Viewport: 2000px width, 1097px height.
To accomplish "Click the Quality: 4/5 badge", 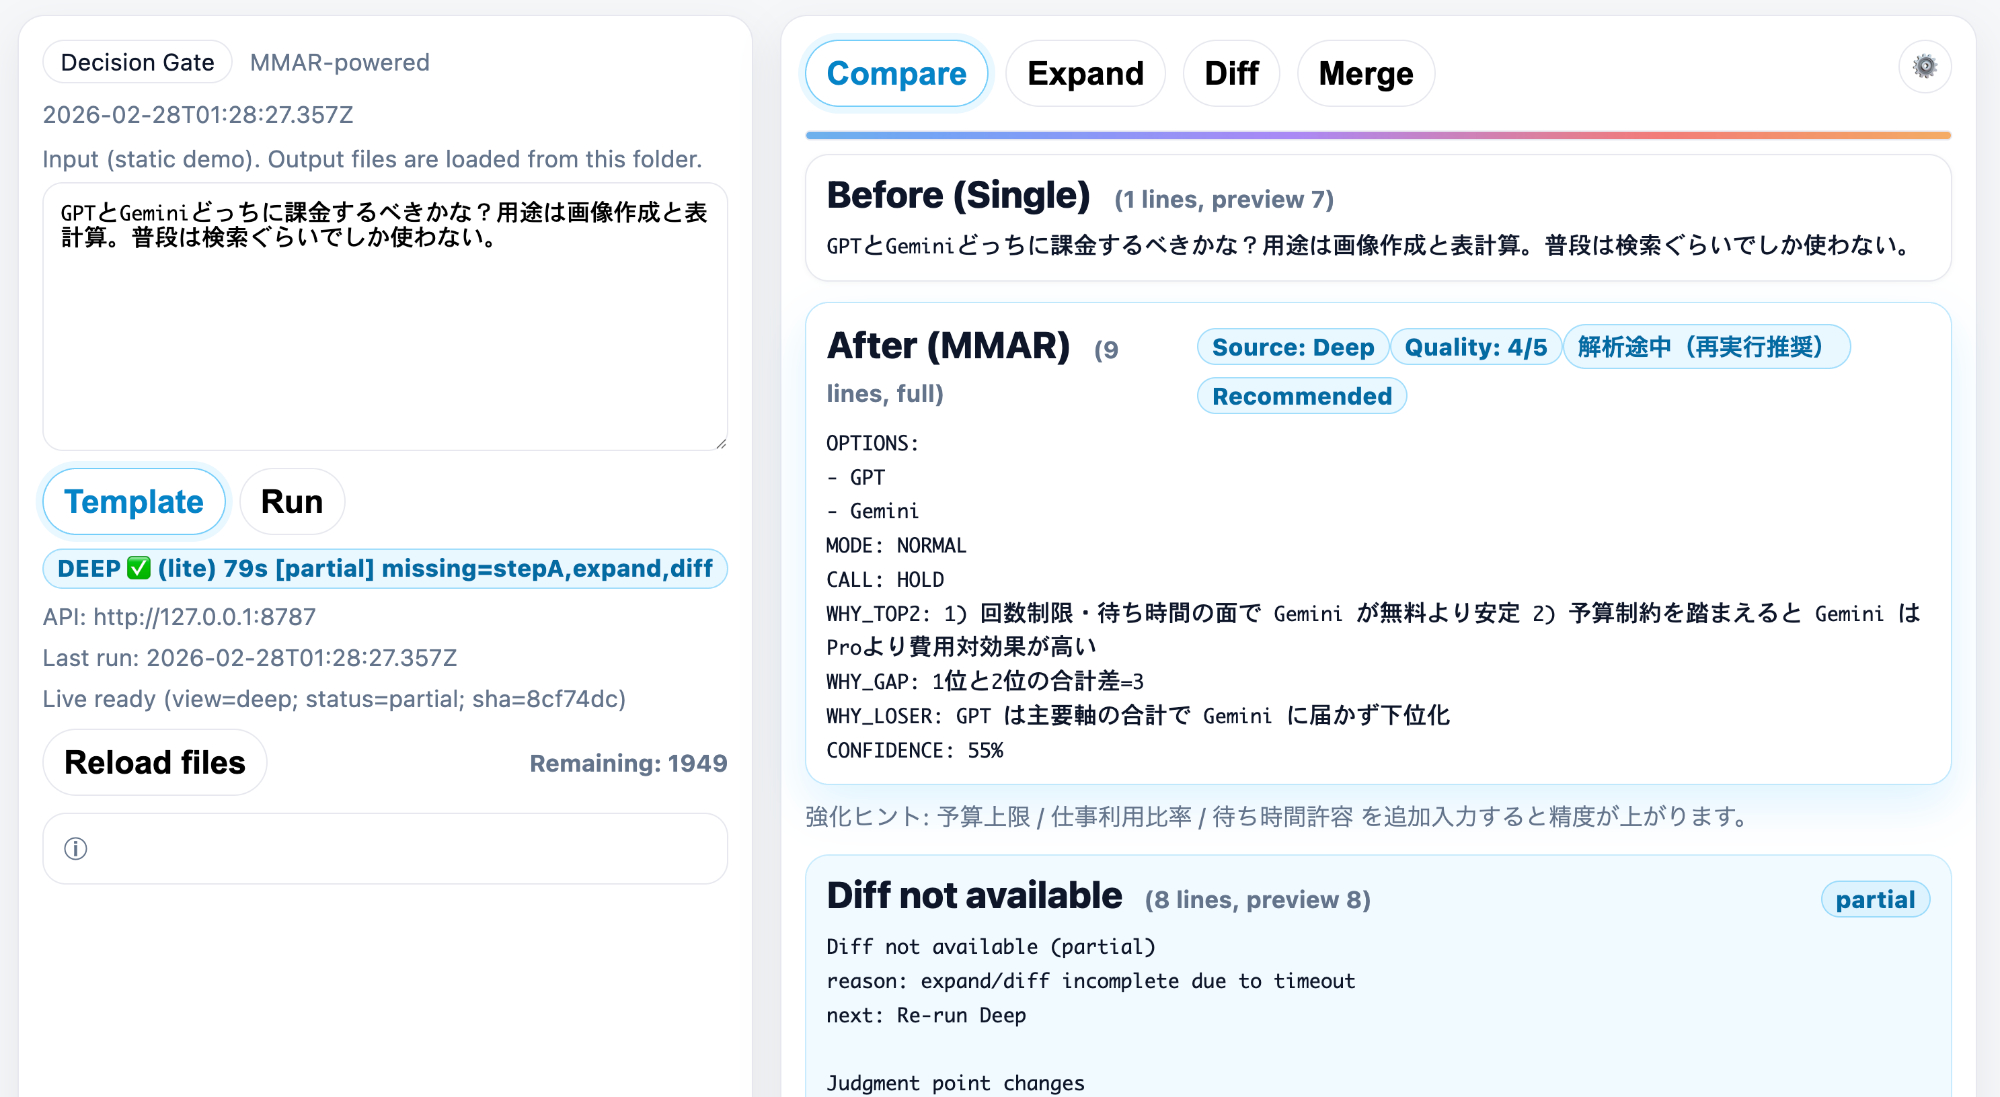I will pyautogui.click(x=1475, y=347).
